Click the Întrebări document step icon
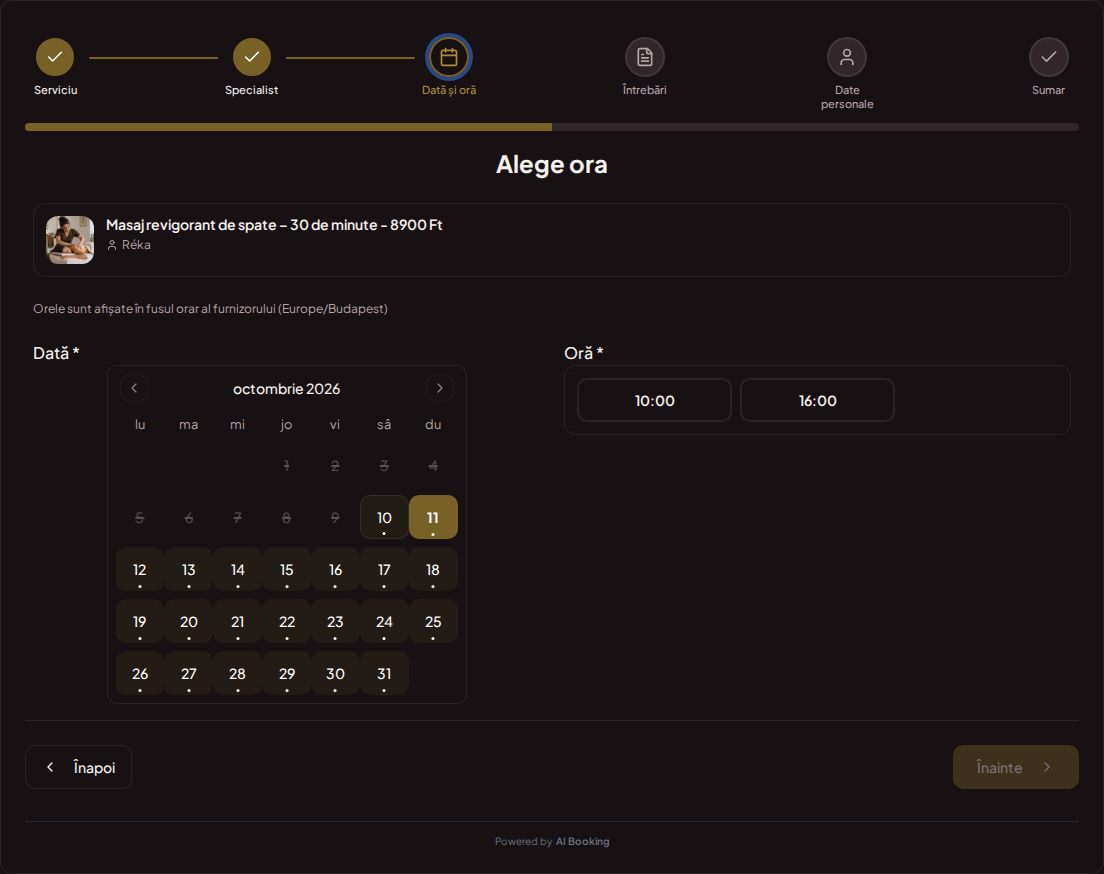 pyautogui.click(x=644, y=57)
